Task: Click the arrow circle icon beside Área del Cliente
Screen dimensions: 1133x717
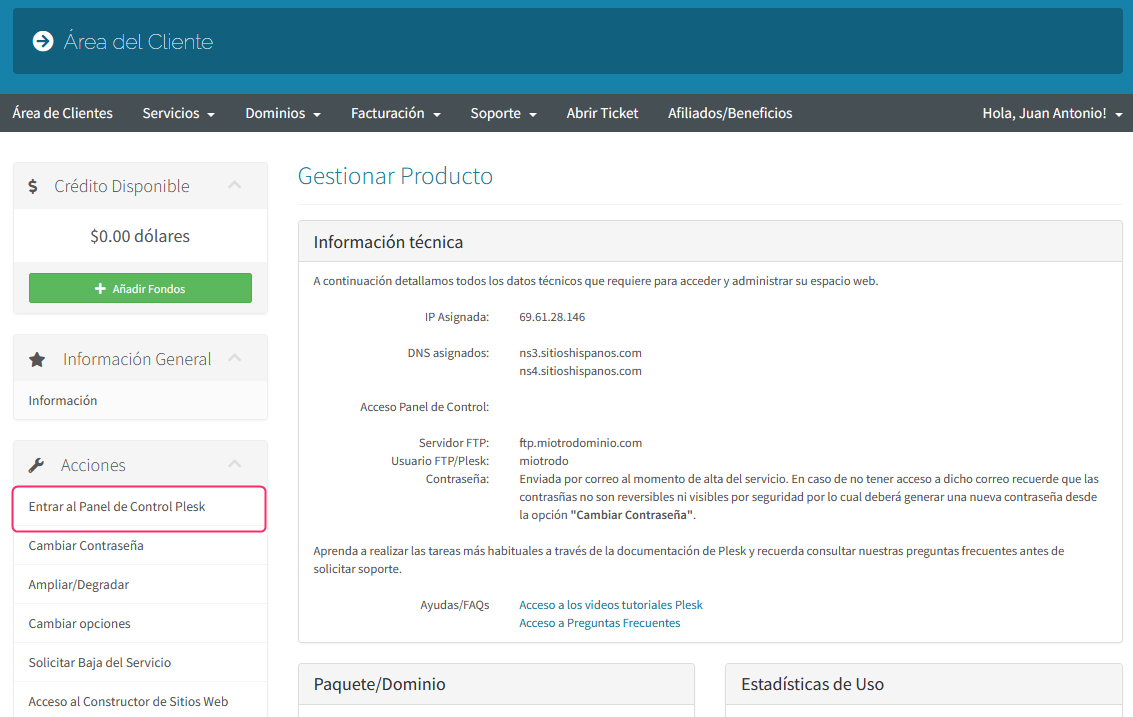Action: pos(42,41)
